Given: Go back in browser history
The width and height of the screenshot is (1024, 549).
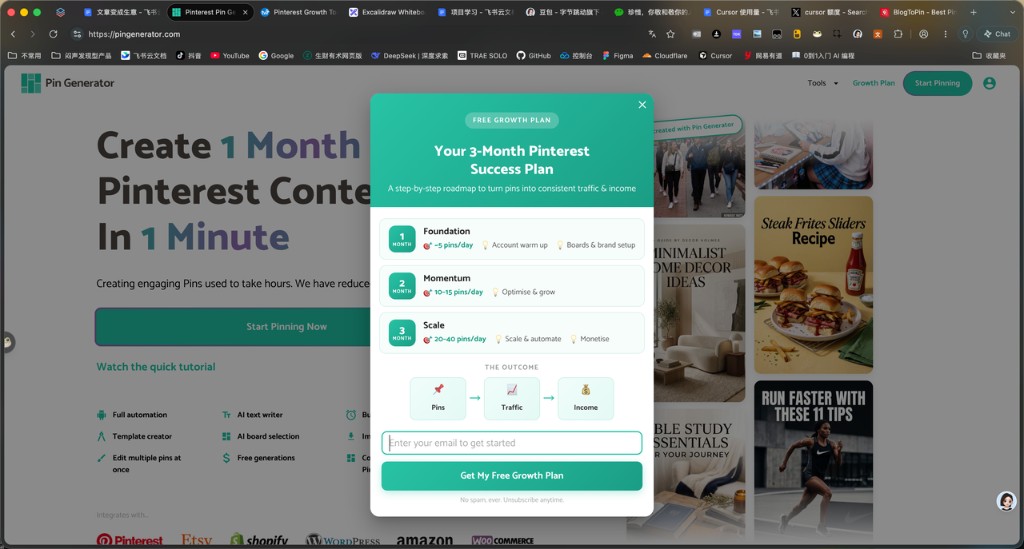Looking at the screenshot, I should point(13,34).
